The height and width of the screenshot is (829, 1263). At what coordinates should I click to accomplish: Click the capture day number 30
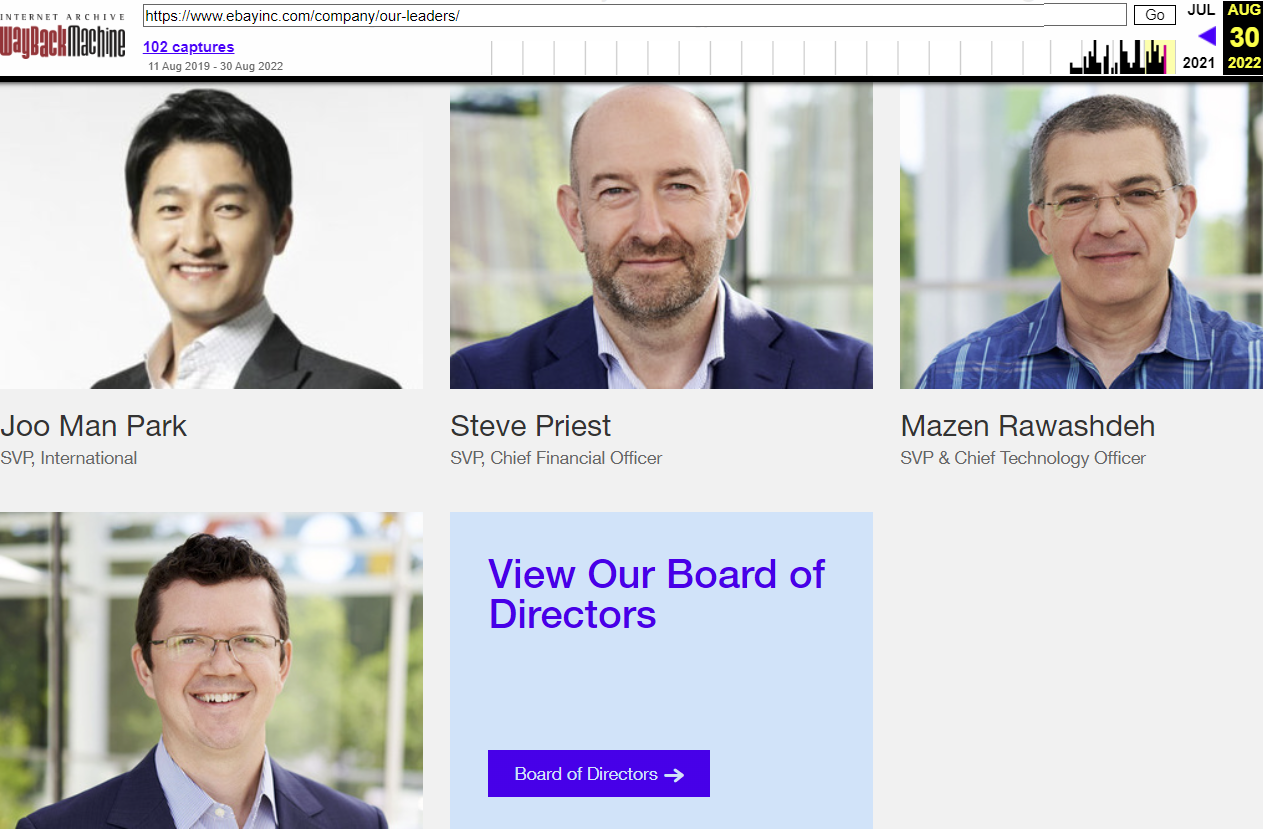pos(1244,37)
